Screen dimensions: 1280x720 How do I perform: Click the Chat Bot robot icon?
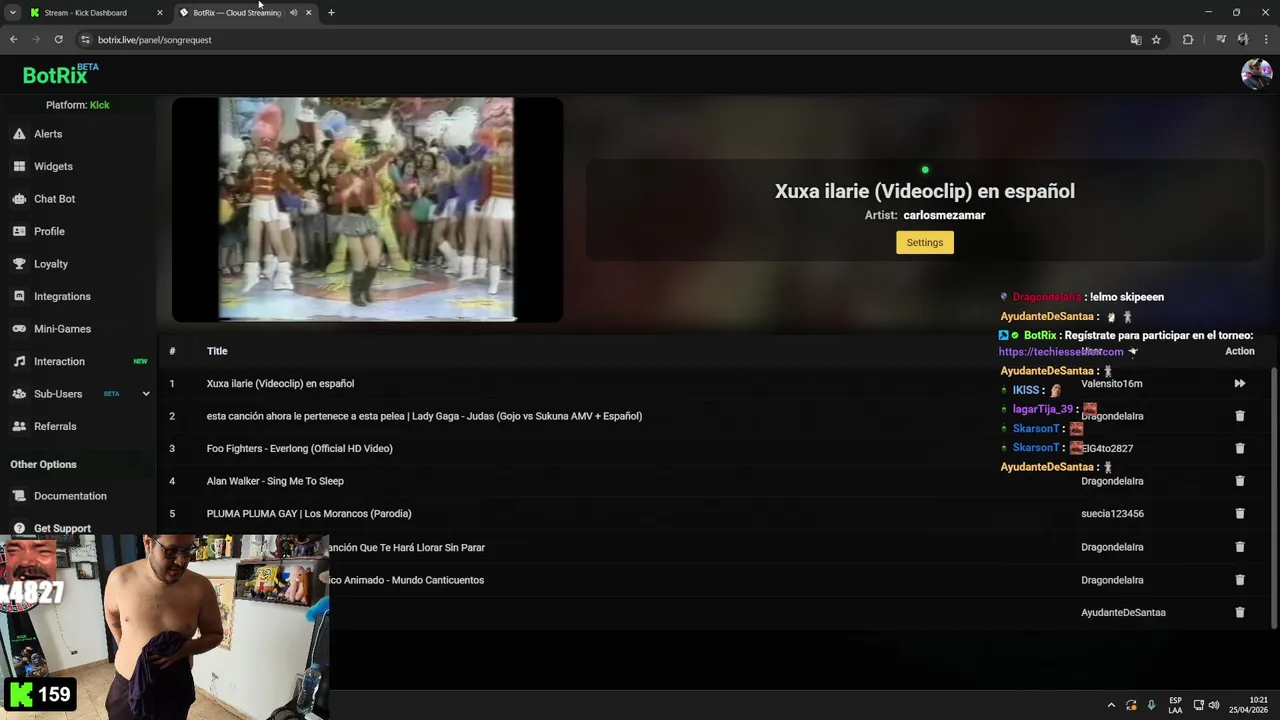(19, 199)
